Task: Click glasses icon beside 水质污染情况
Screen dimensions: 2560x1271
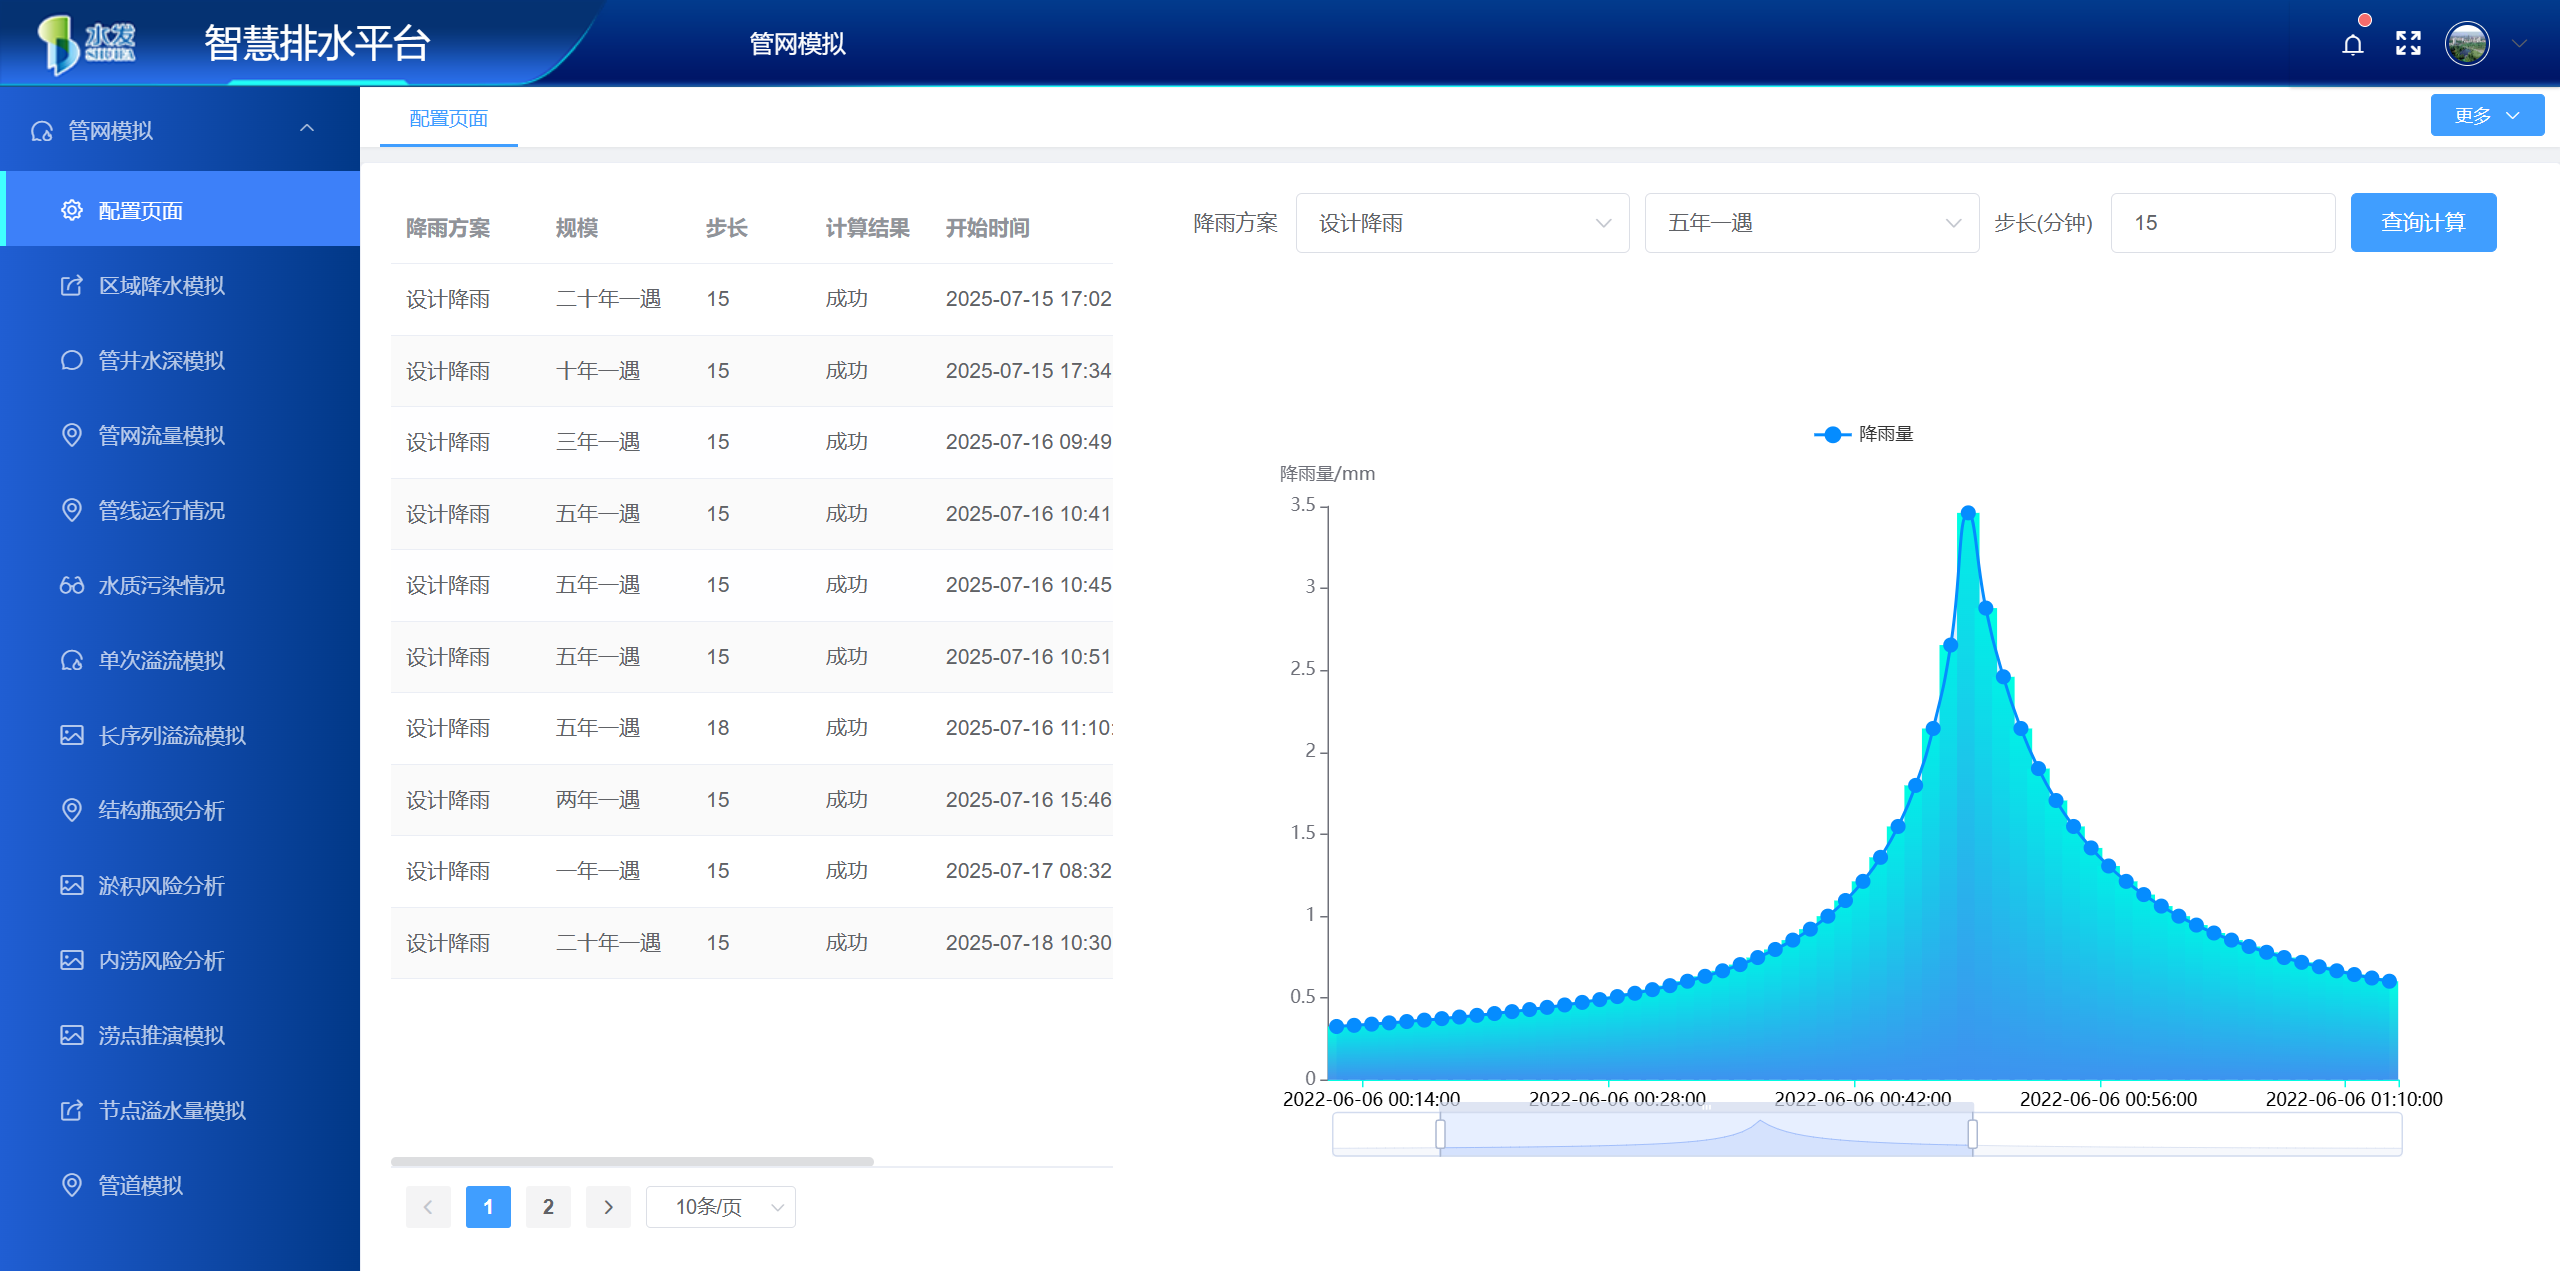Action: tap(72, 585)
